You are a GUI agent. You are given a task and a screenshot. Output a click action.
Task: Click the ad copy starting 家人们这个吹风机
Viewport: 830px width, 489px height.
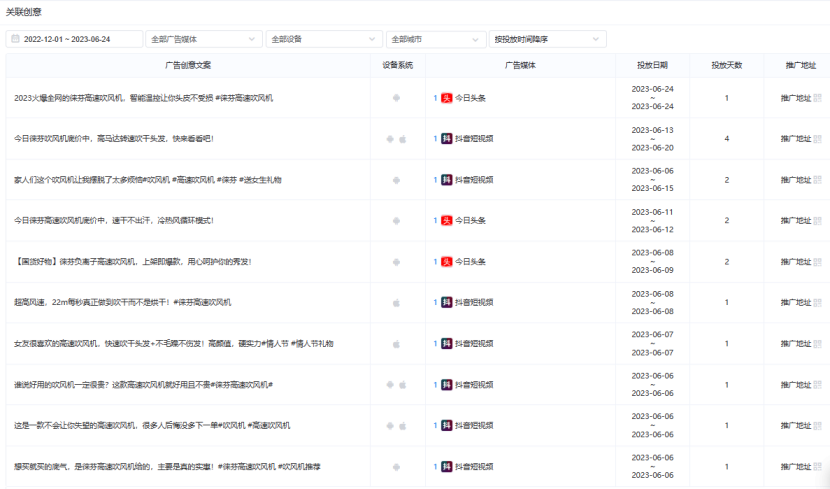coord(148,180)
